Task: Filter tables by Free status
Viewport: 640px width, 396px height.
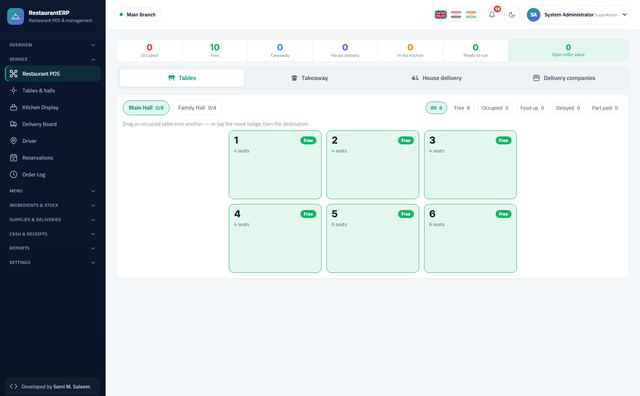Action: click(x=462, y=108)
